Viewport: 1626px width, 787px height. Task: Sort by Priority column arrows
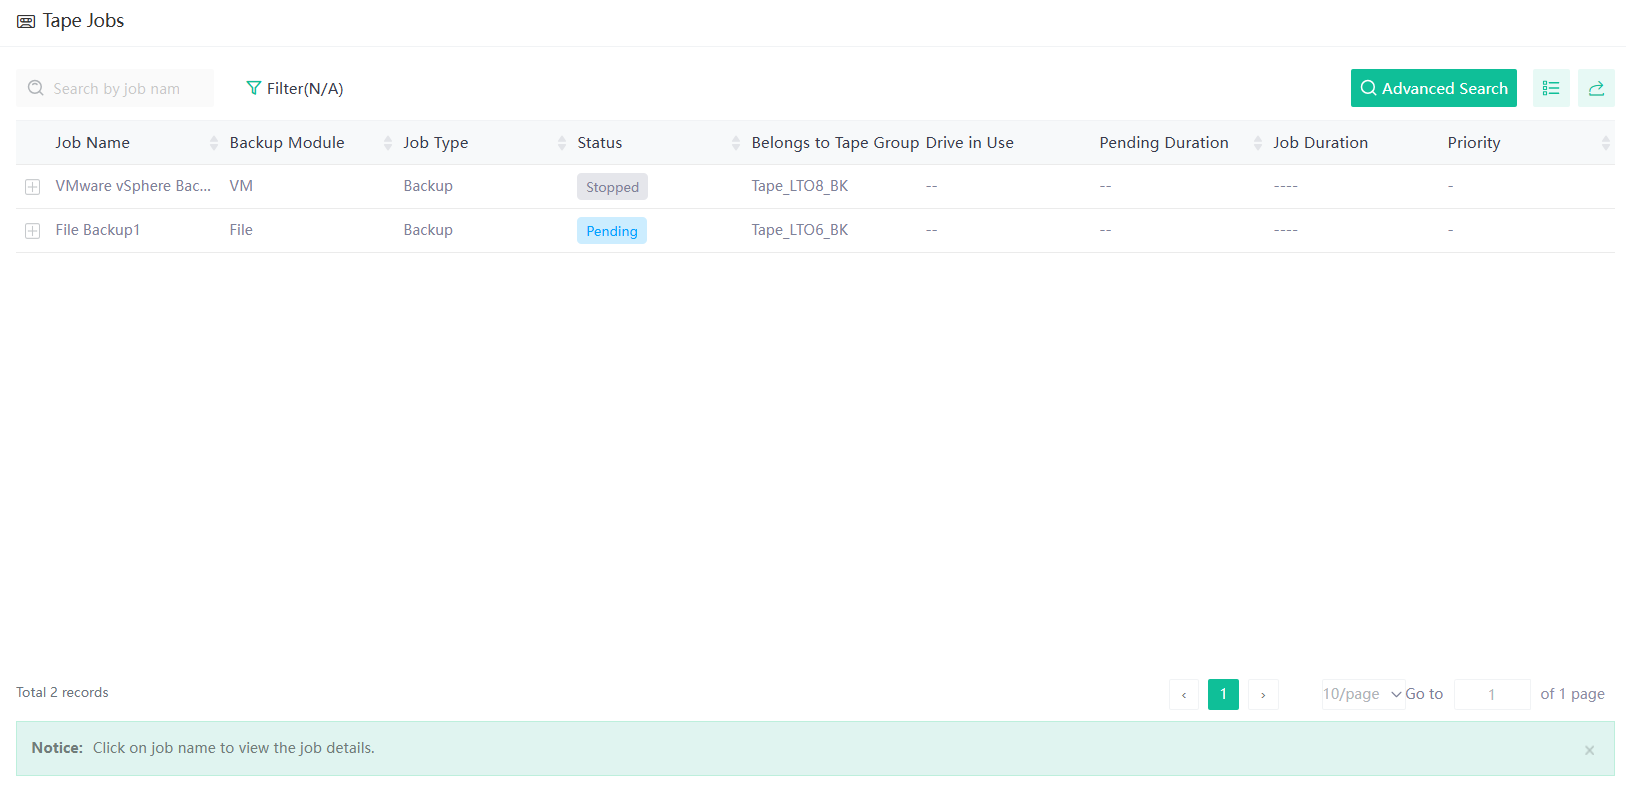pos(1605,143)
